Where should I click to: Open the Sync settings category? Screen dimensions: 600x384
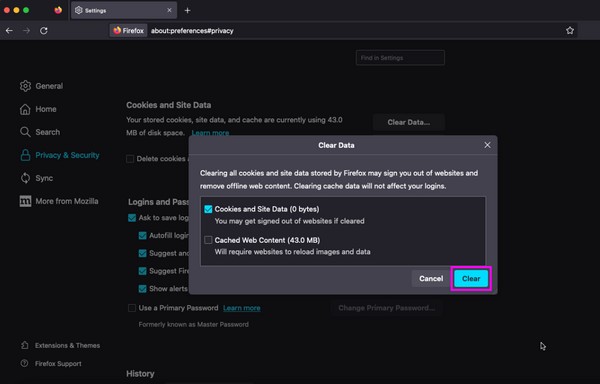[36, 178]
